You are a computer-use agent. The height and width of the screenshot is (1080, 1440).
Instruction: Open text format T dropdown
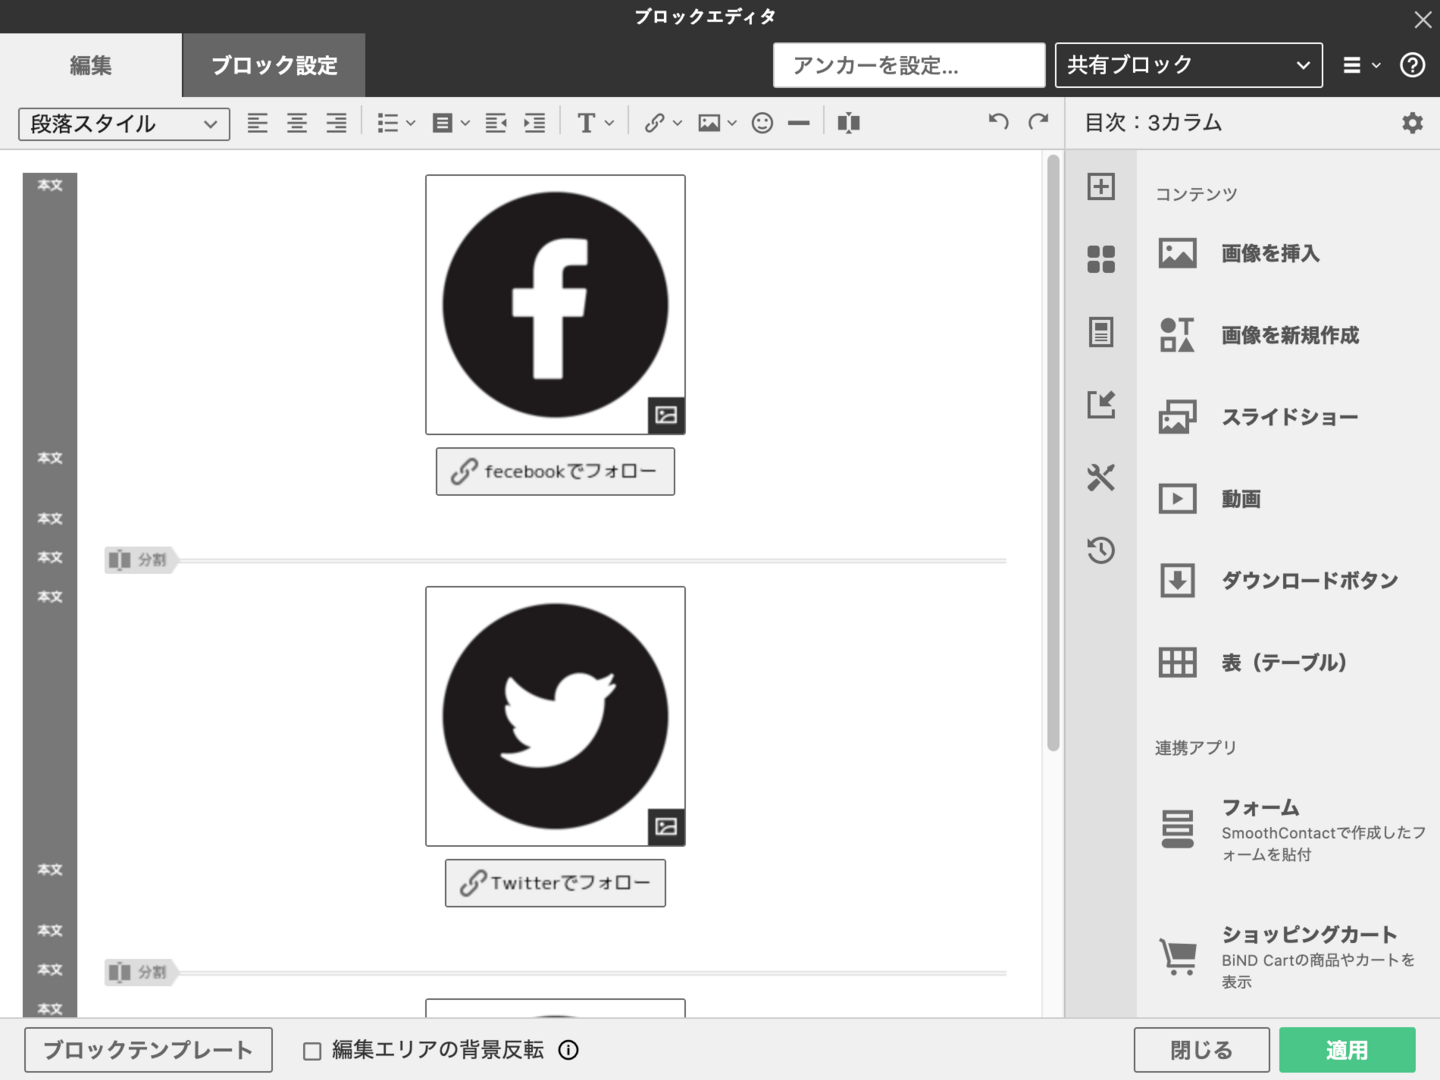pos(595,123)
